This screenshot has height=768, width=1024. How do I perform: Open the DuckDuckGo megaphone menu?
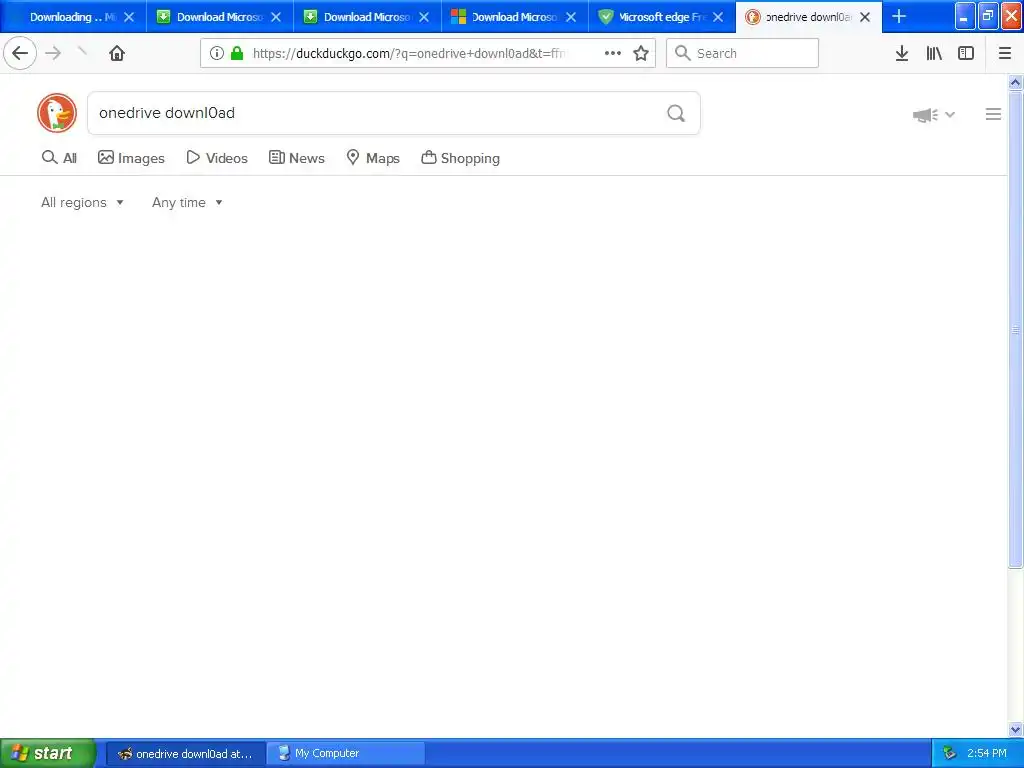tap(934, 115)
